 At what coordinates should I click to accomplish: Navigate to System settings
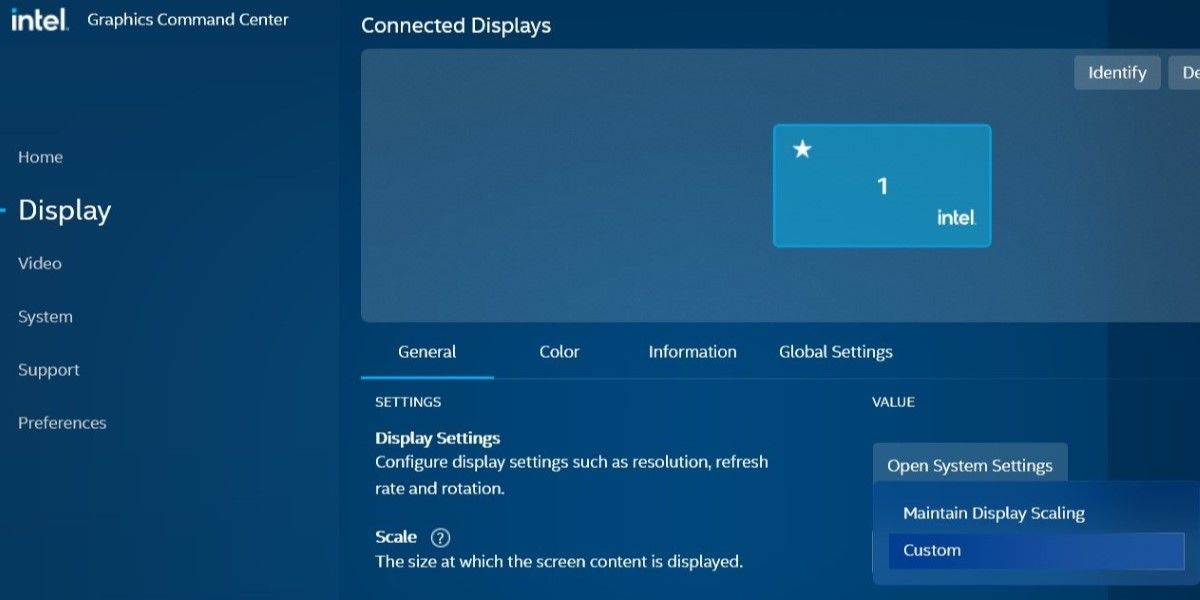(45, 316)
